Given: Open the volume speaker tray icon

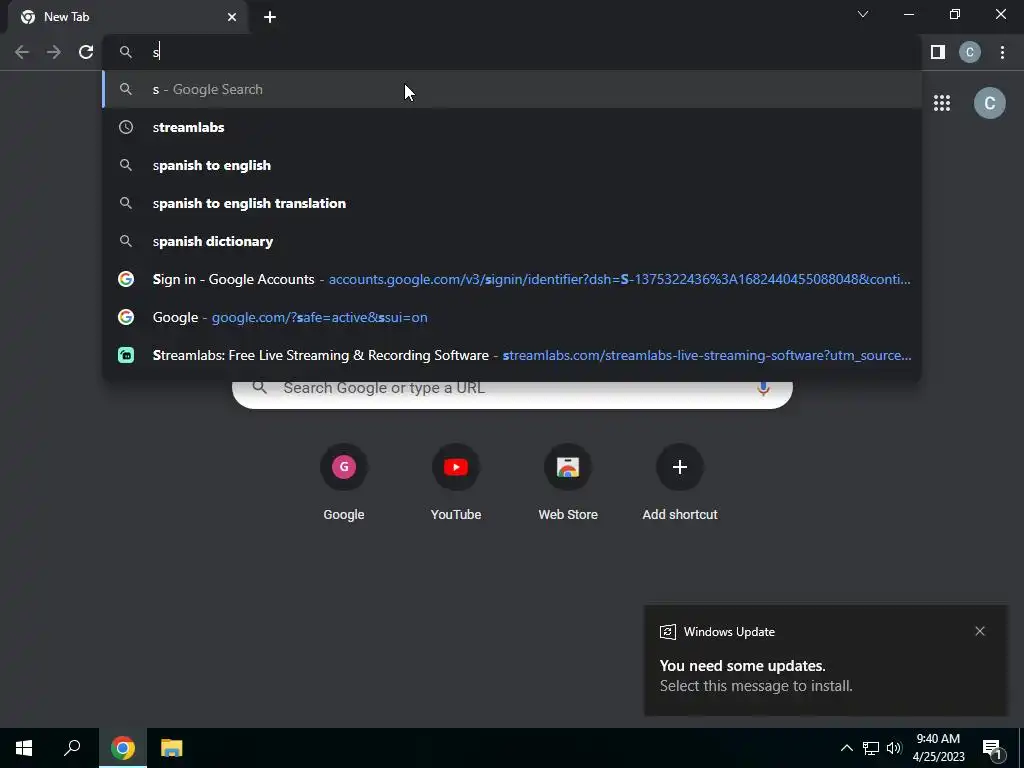Looking at the screenshot, I should [894, 748].
